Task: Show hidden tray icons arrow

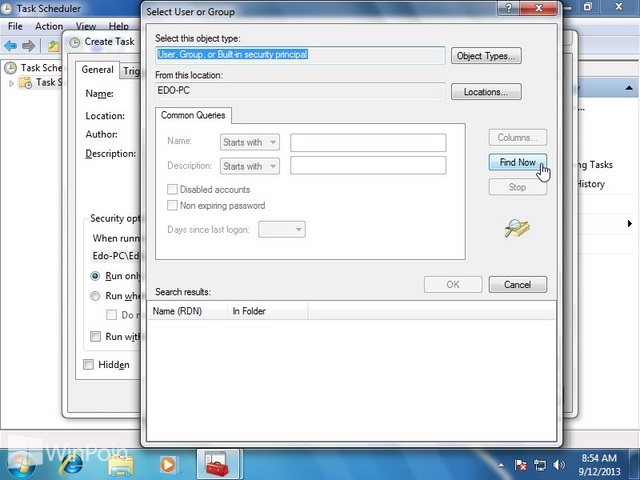Action: [x=501, y=465]
